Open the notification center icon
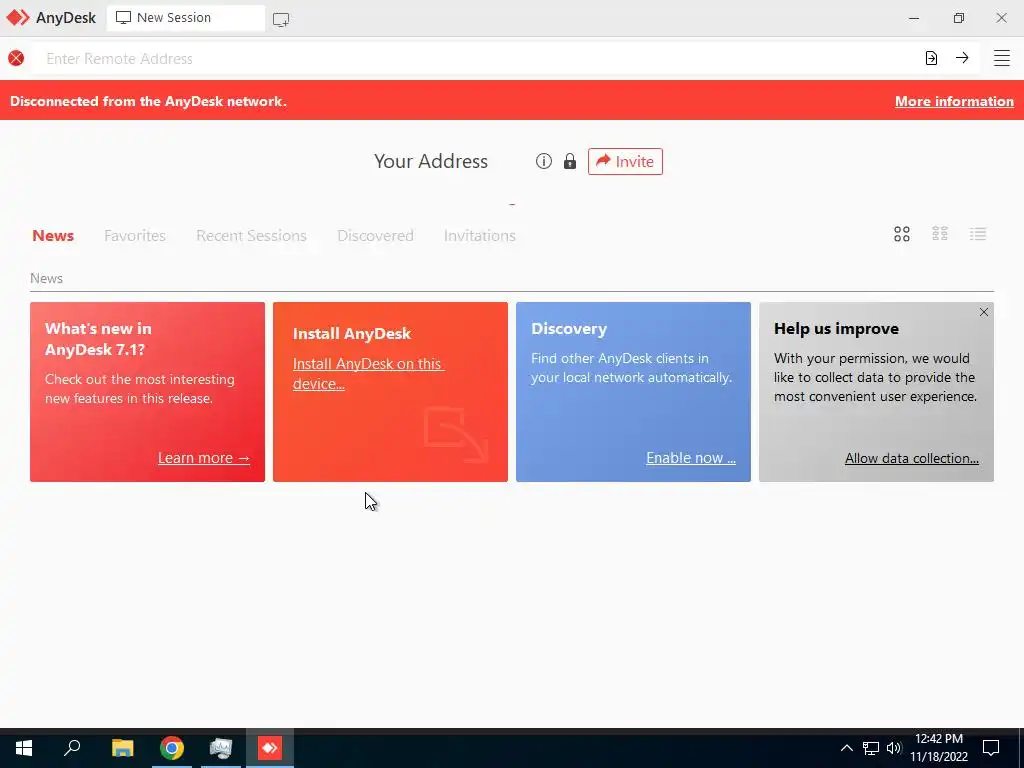Screen dimensions: 1024x768 (991, 747)
